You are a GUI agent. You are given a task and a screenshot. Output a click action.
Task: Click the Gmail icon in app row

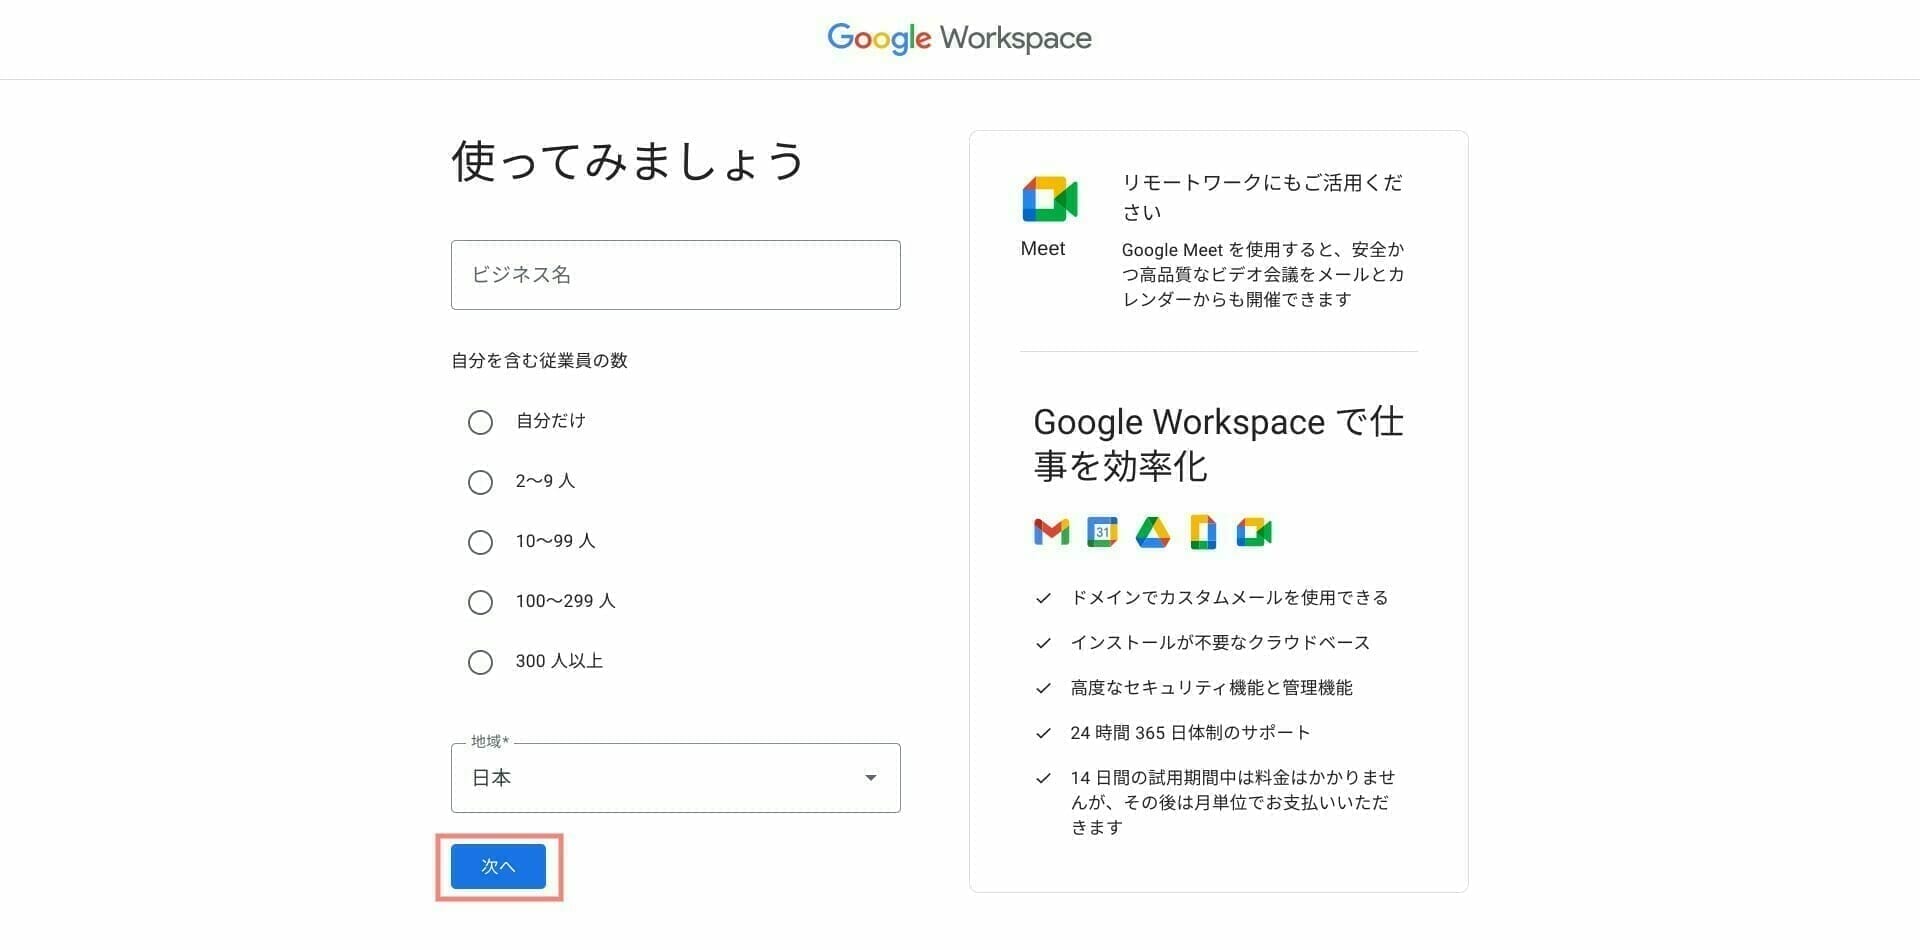pos(1051,532)
